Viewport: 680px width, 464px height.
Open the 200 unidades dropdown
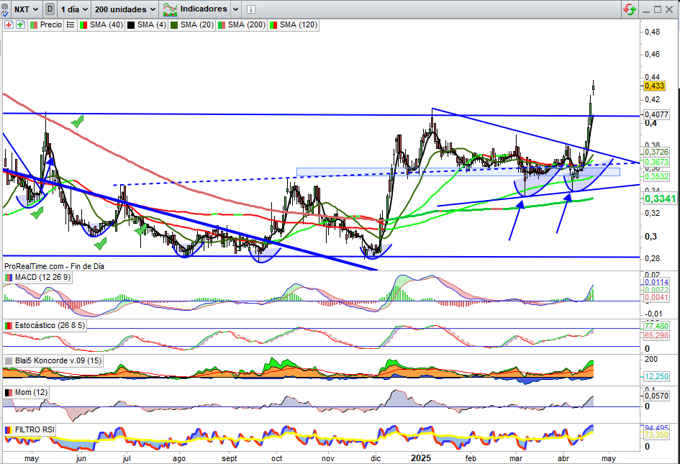125,9
